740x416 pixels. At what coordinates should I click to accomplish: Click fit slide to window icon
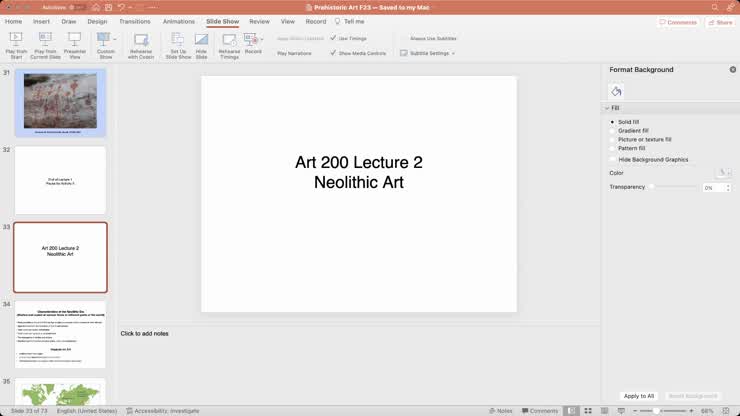(x=726, y=411)
